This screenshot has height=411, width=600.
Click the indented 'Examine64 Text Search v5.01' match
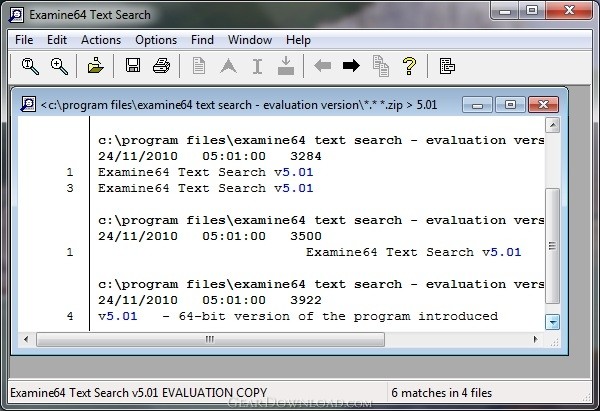414,252
